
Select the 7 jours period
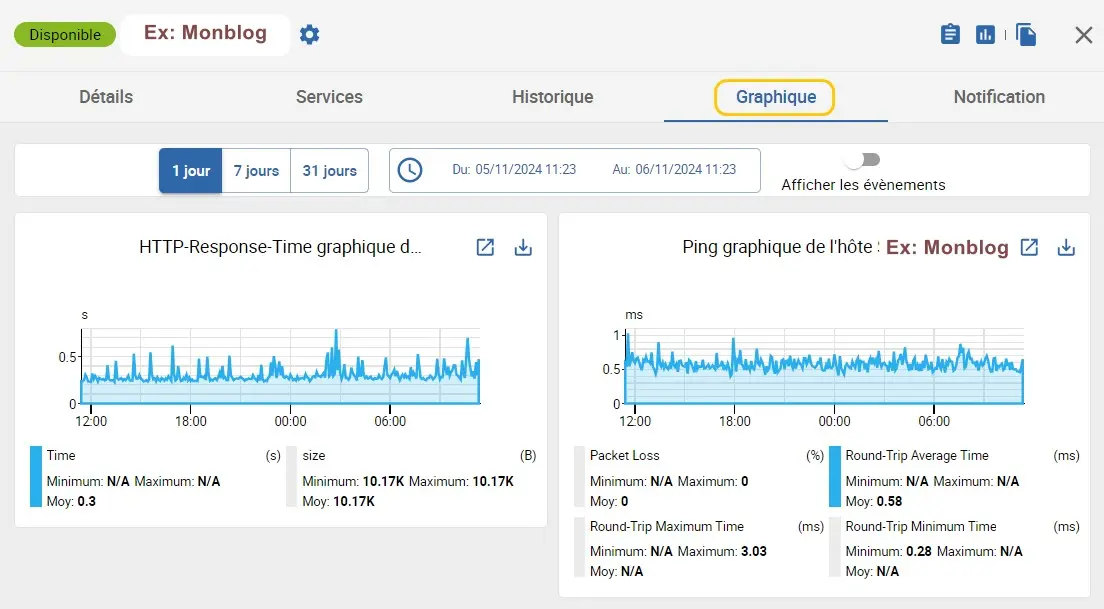[x=256, y=170]
